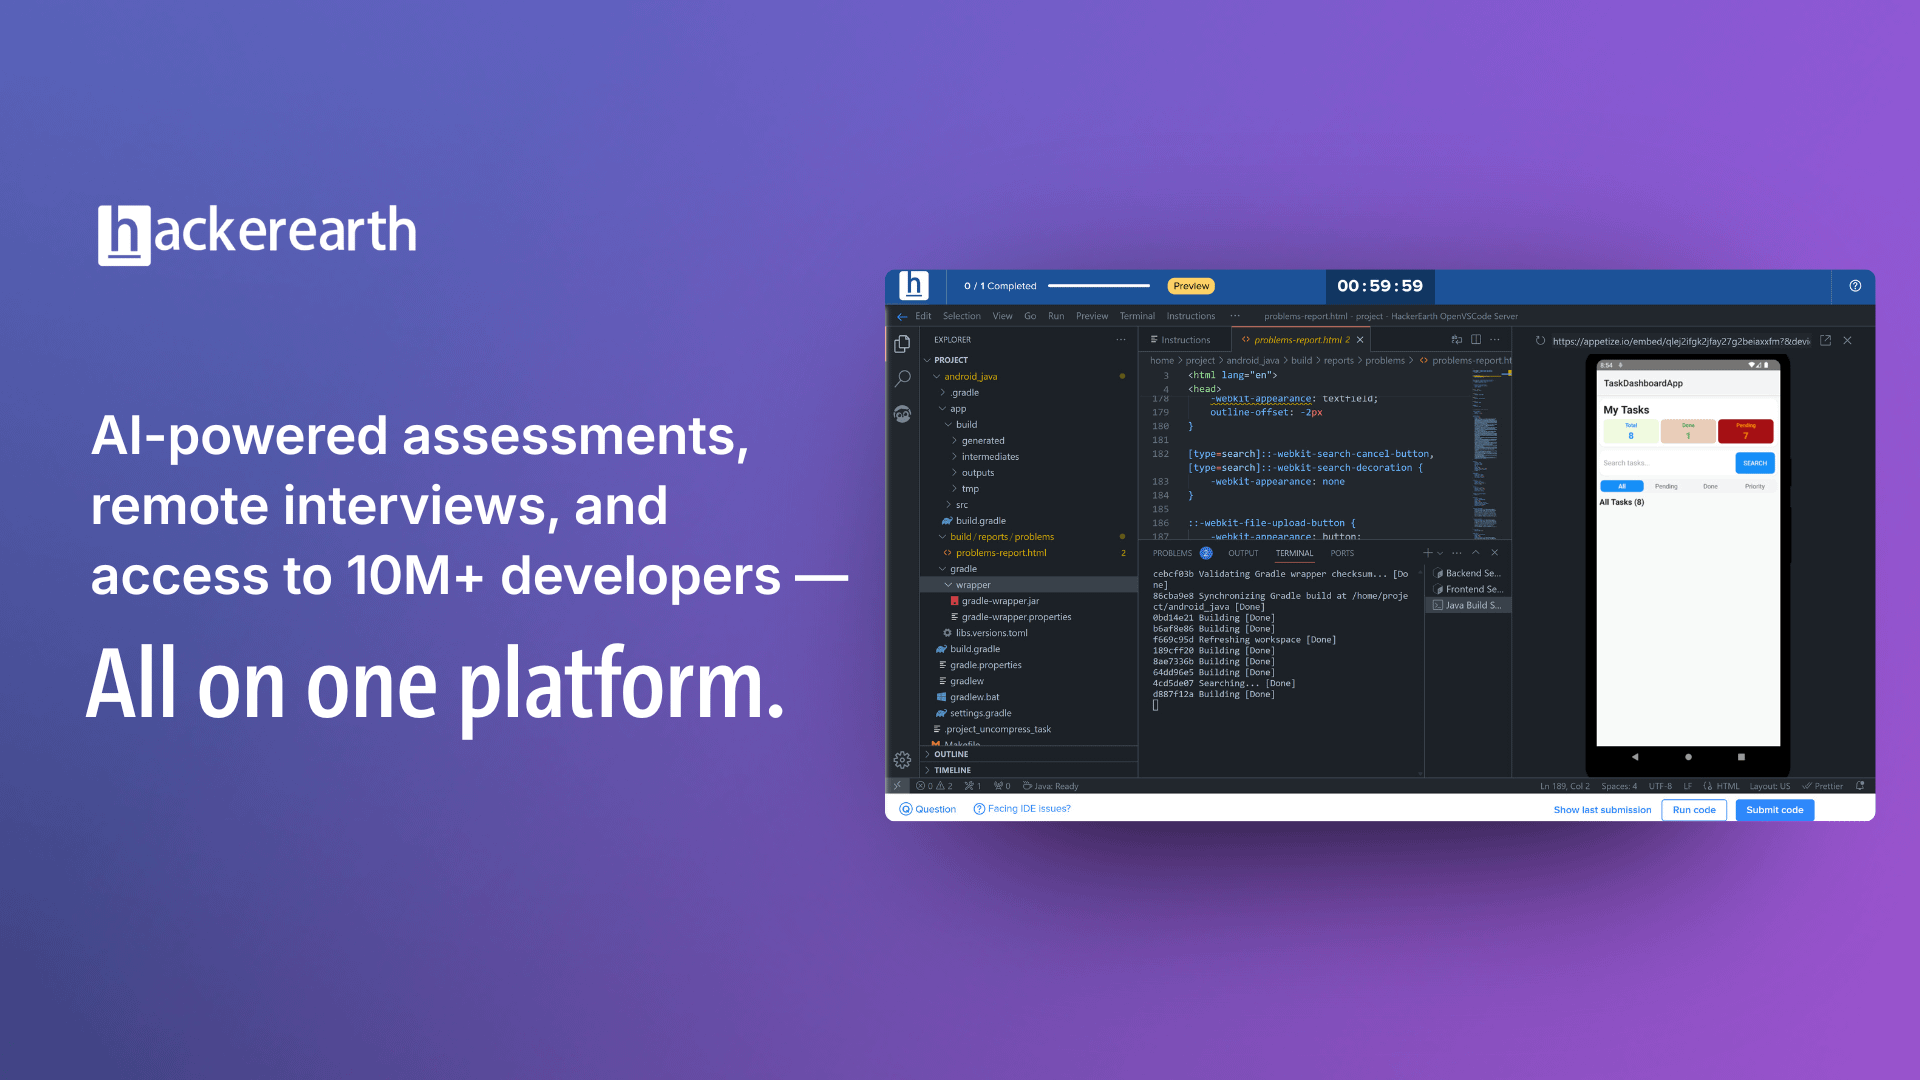Collapse the wrapper folder
The image size is (1920, 1080).
(x=972, y=585)
